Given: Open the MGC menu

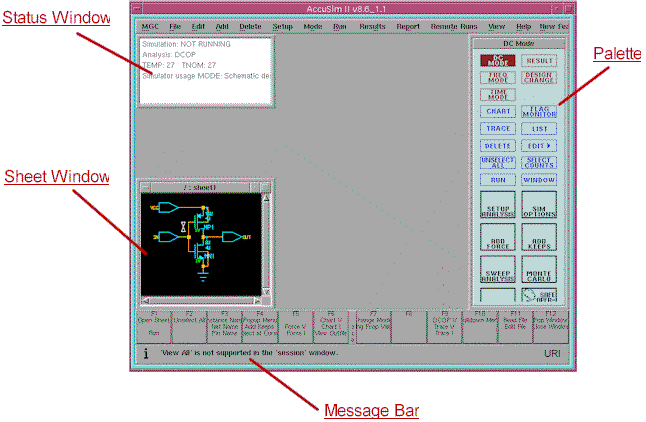Looking at the screenshot, I should tap(150, 26).
